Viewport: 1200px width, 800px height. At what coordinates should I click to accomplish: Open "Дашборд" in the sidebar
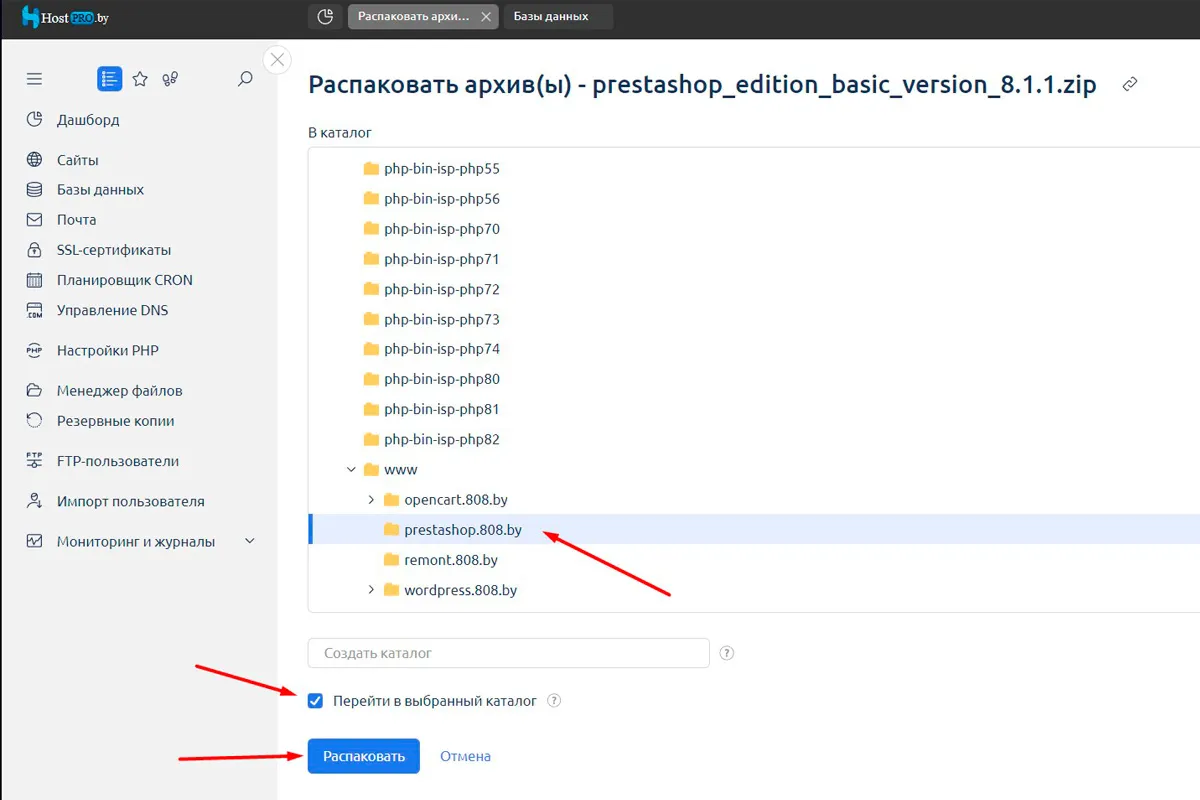(88, 120)
